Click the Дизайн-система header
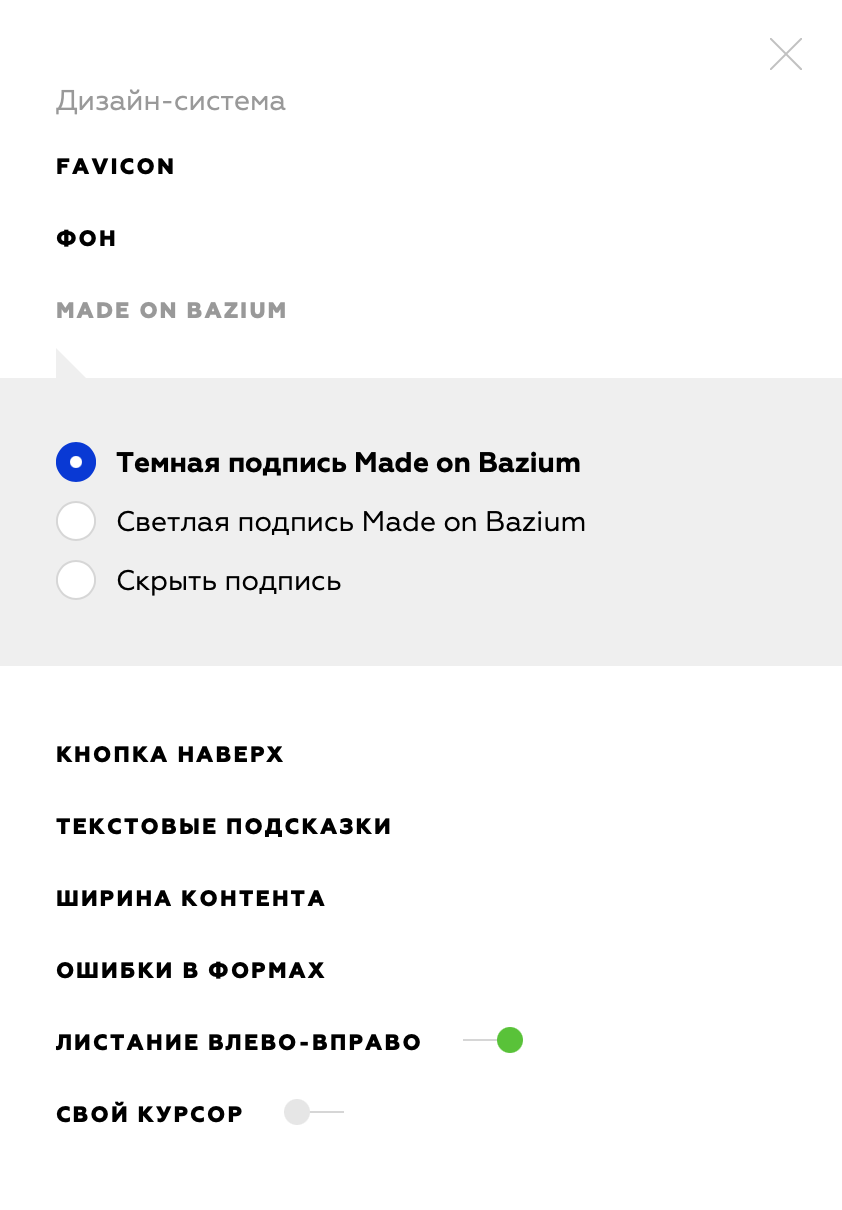 (170, 101)
